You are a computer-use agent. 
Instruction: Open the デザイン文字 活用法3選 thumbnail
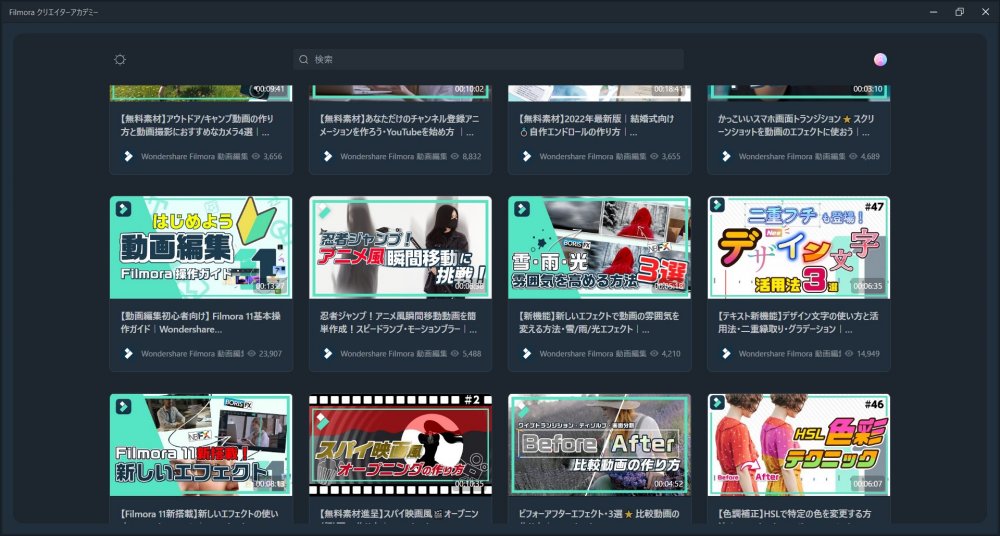[798, 248]
